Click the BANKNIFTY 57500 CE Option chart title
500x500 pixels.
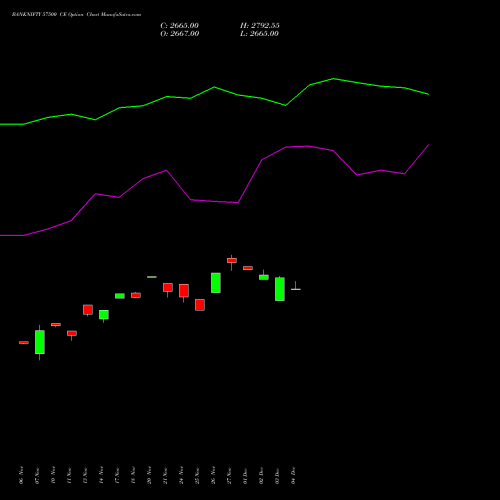pyautogui.click(x=76, y=15)
